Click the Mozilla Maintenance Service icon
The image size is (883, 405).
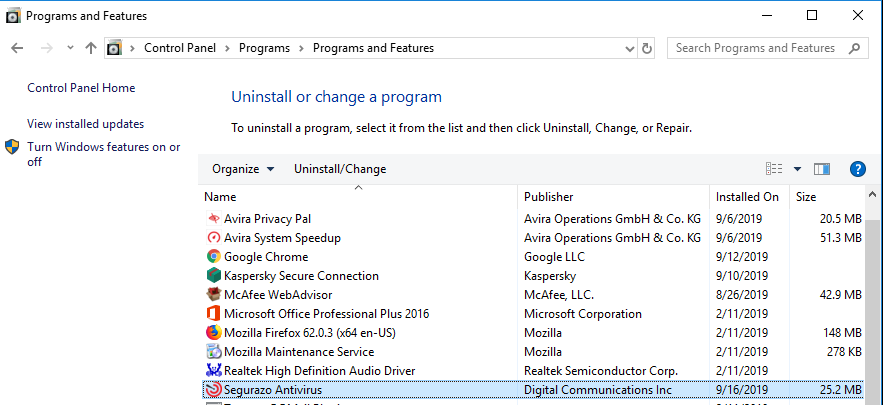(x=213, y=351)
